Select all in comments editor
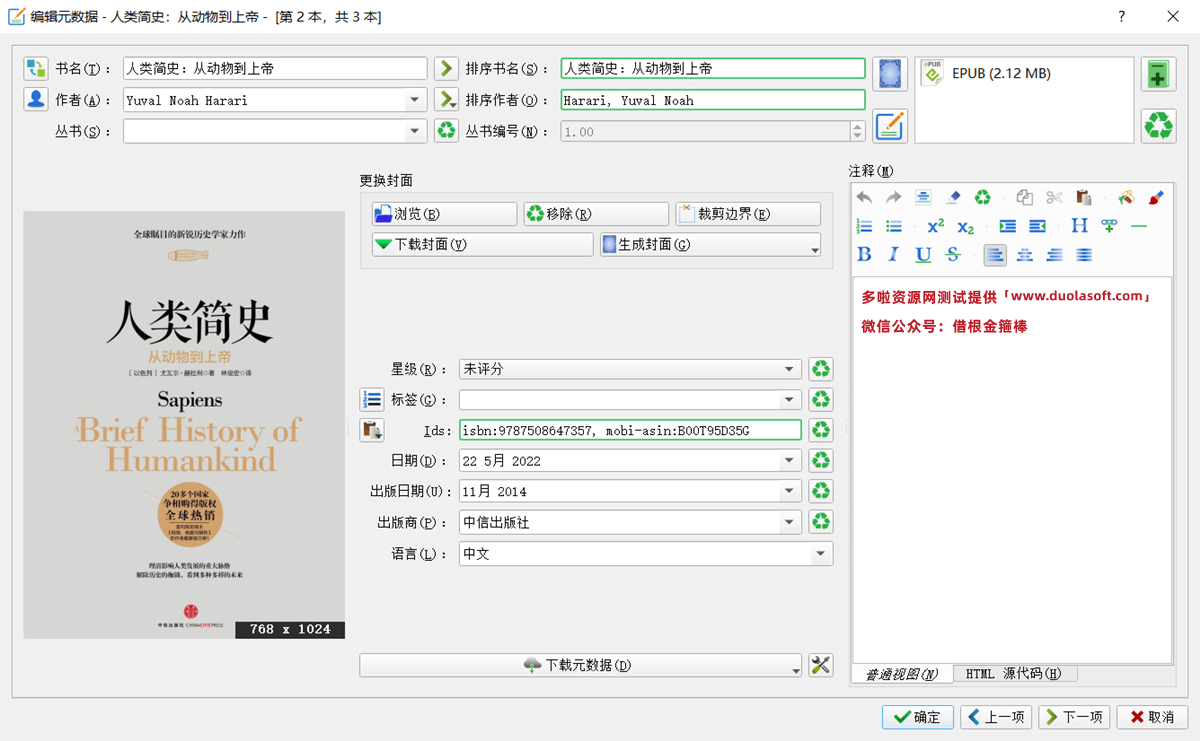Image resolution: width=1200 pixels, height=741 pixels. click(x=924, y=198)
